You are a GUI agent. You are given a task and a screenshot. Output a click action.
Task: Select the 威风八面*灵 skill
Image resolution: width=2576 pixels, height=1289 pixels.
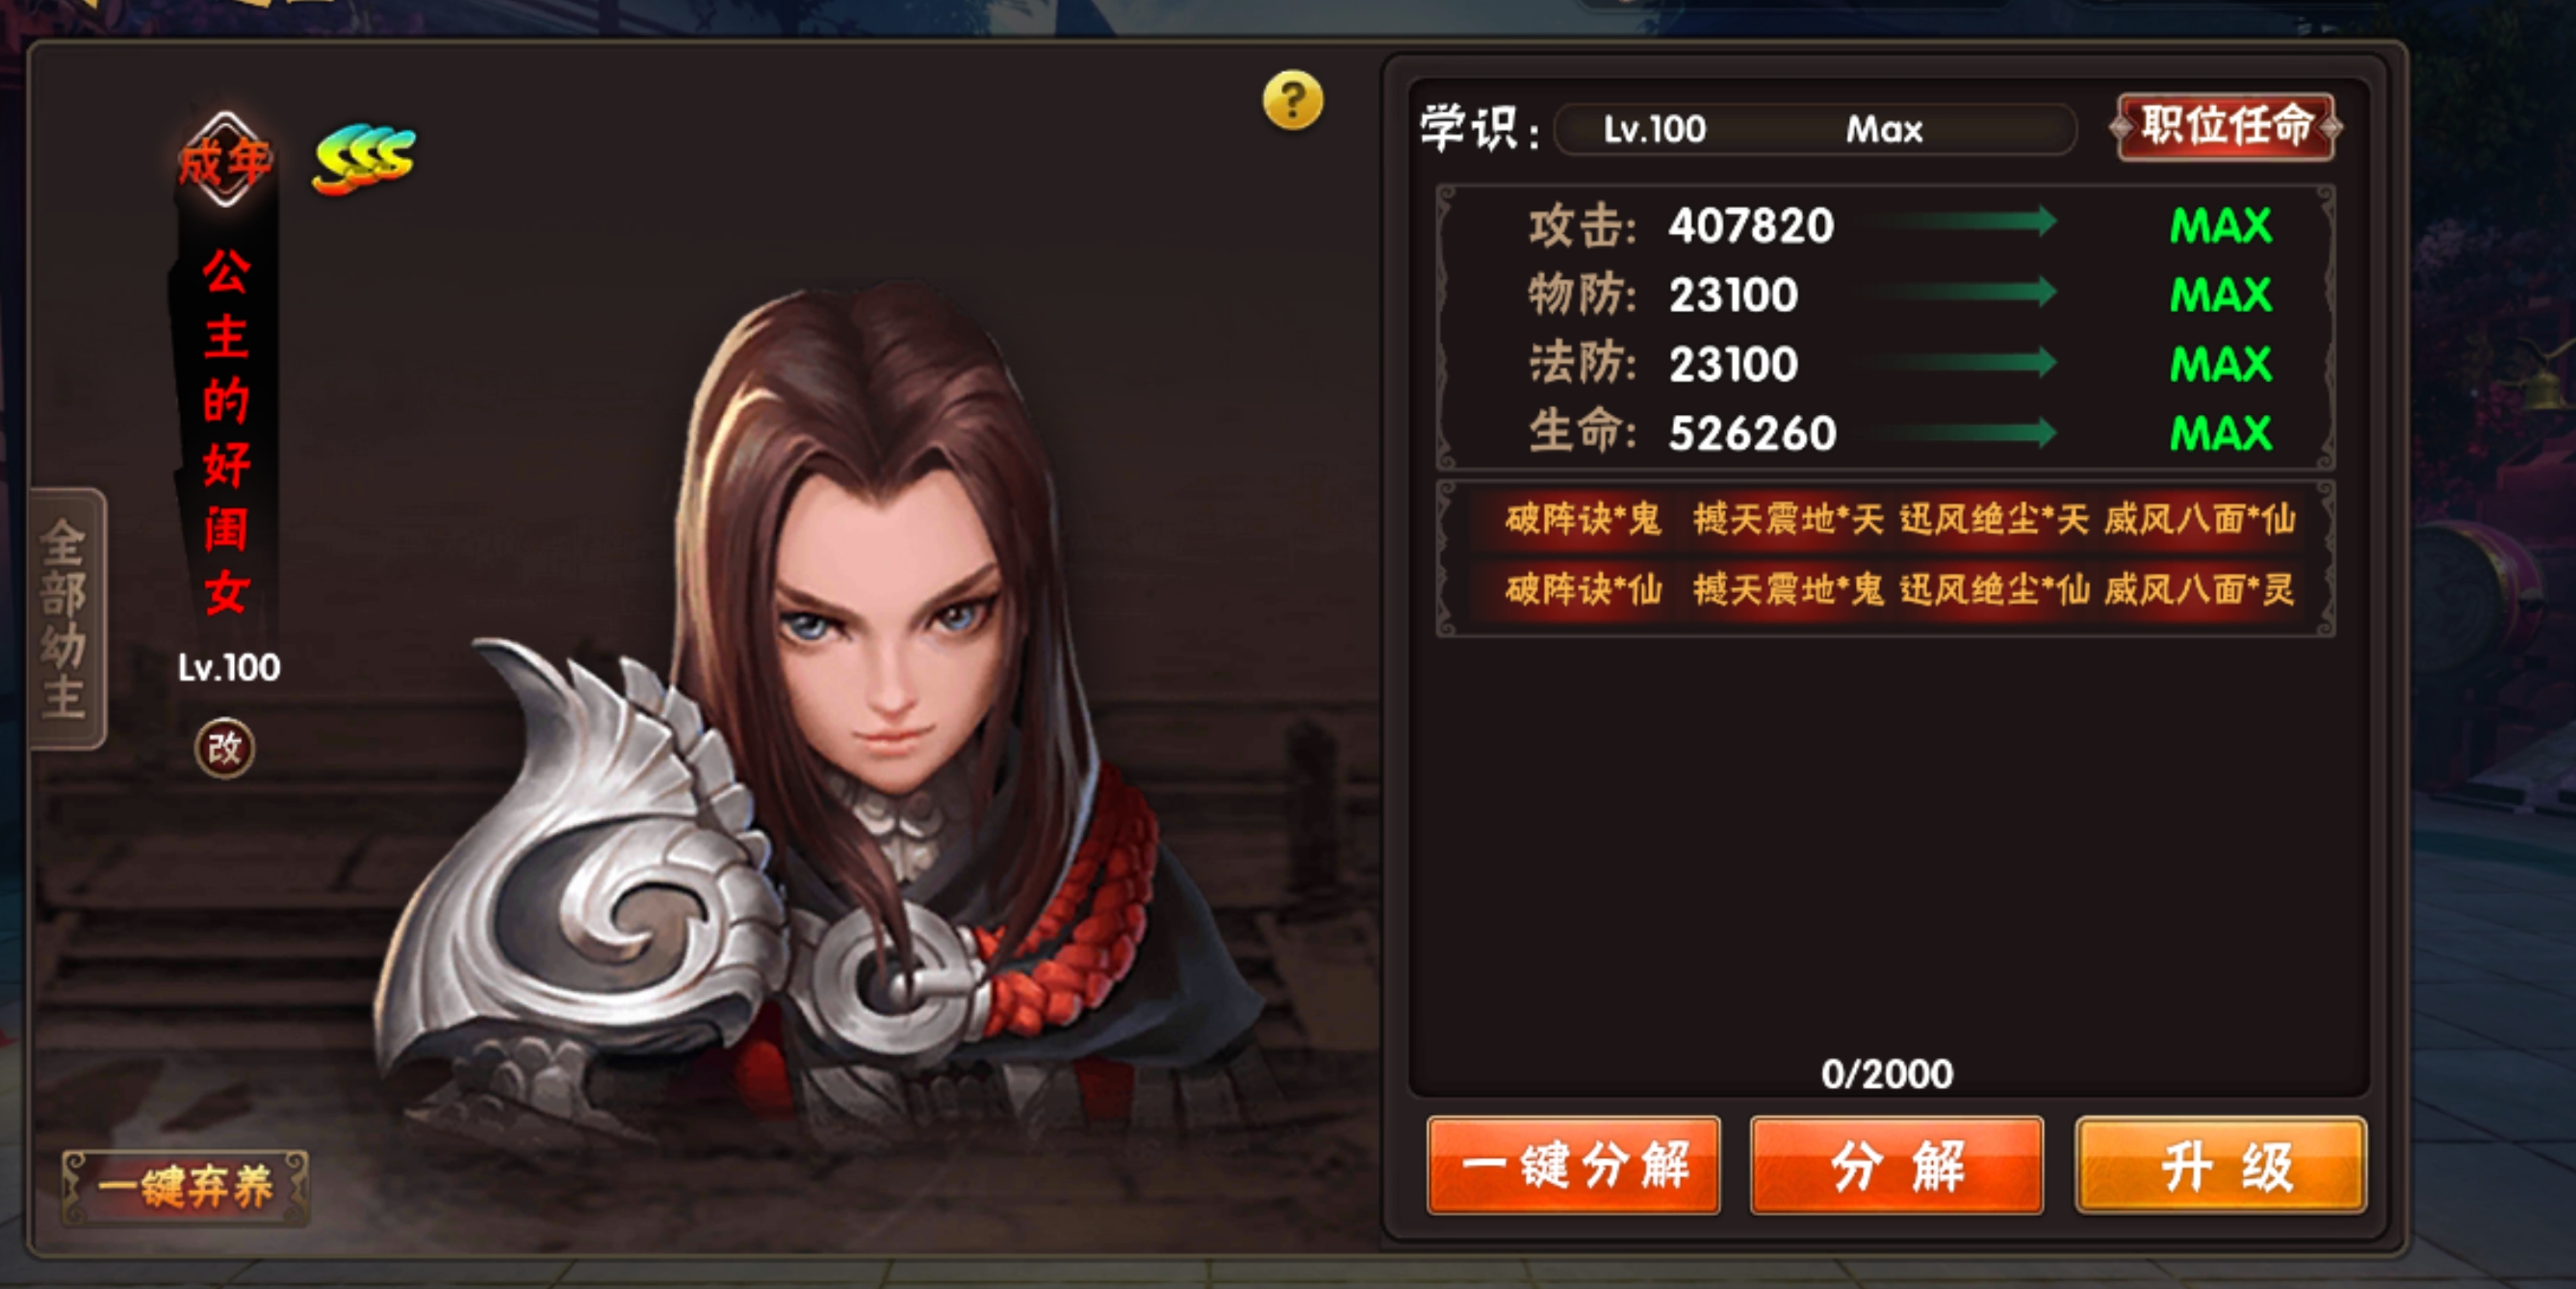[2200, 590]
